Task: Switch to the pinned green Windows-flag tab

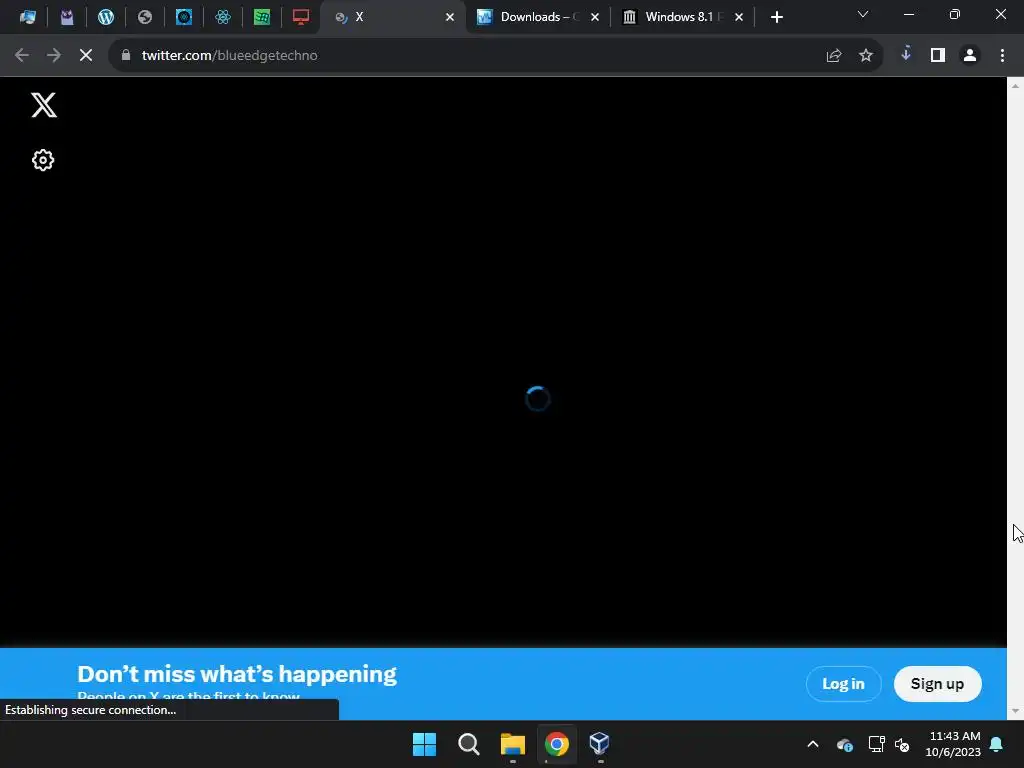Action: pyautogui.click(x=262, y=17)
